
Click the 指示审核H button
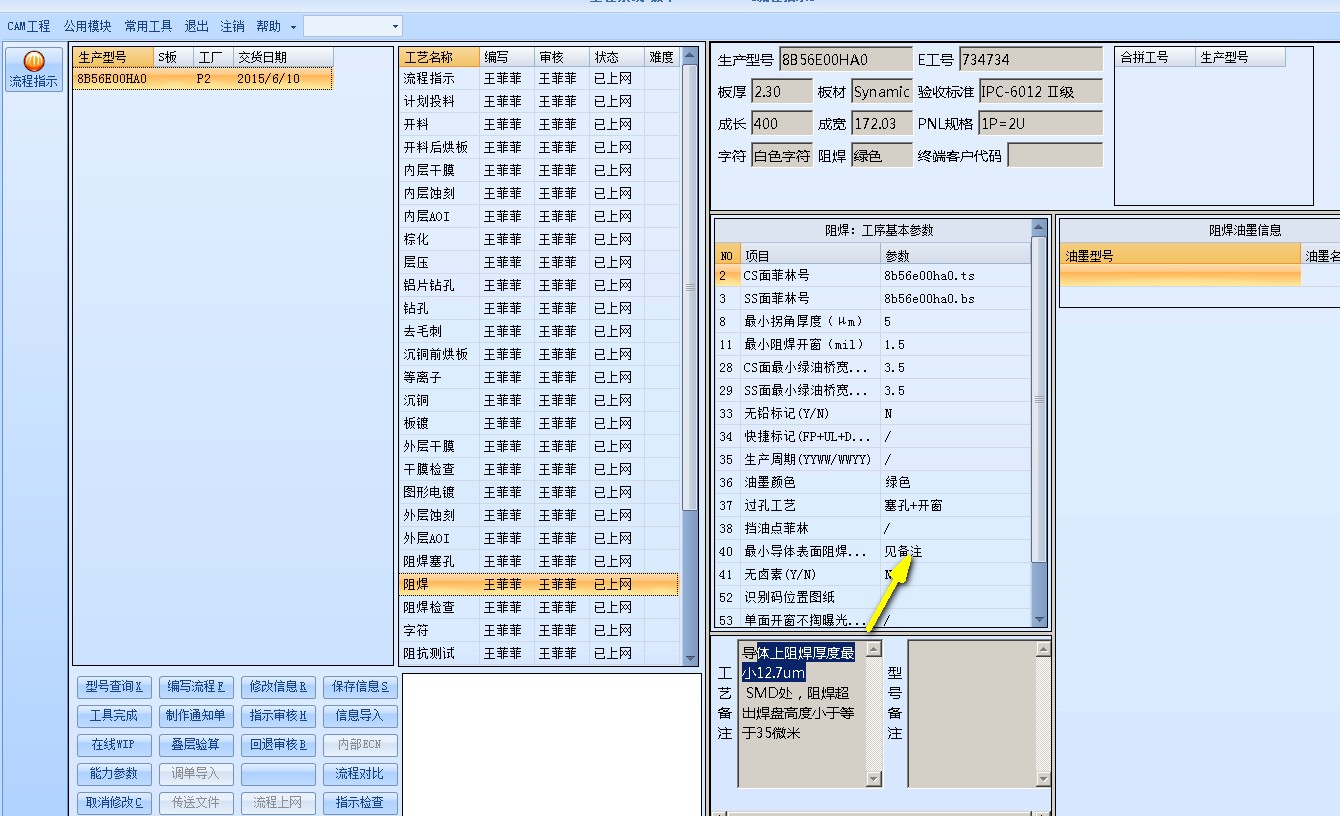pyautogui.click(x=278, y=716)
